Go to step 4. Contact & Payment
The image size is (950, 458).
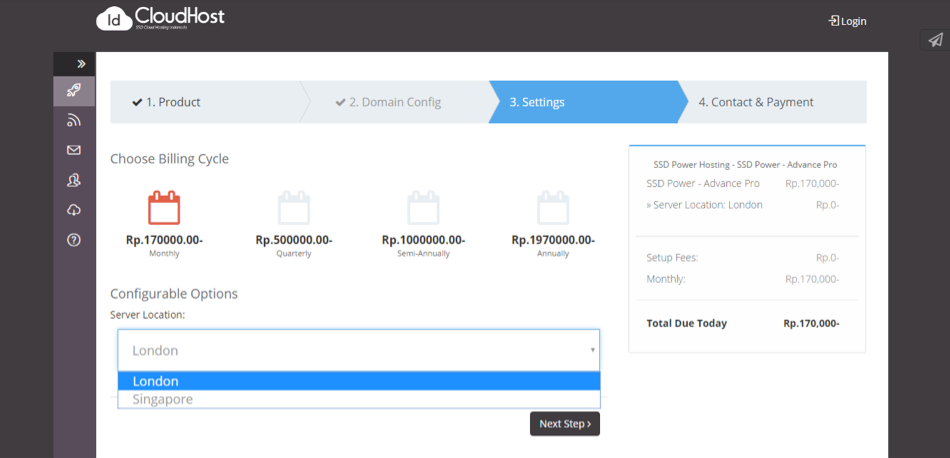point(756,102)
